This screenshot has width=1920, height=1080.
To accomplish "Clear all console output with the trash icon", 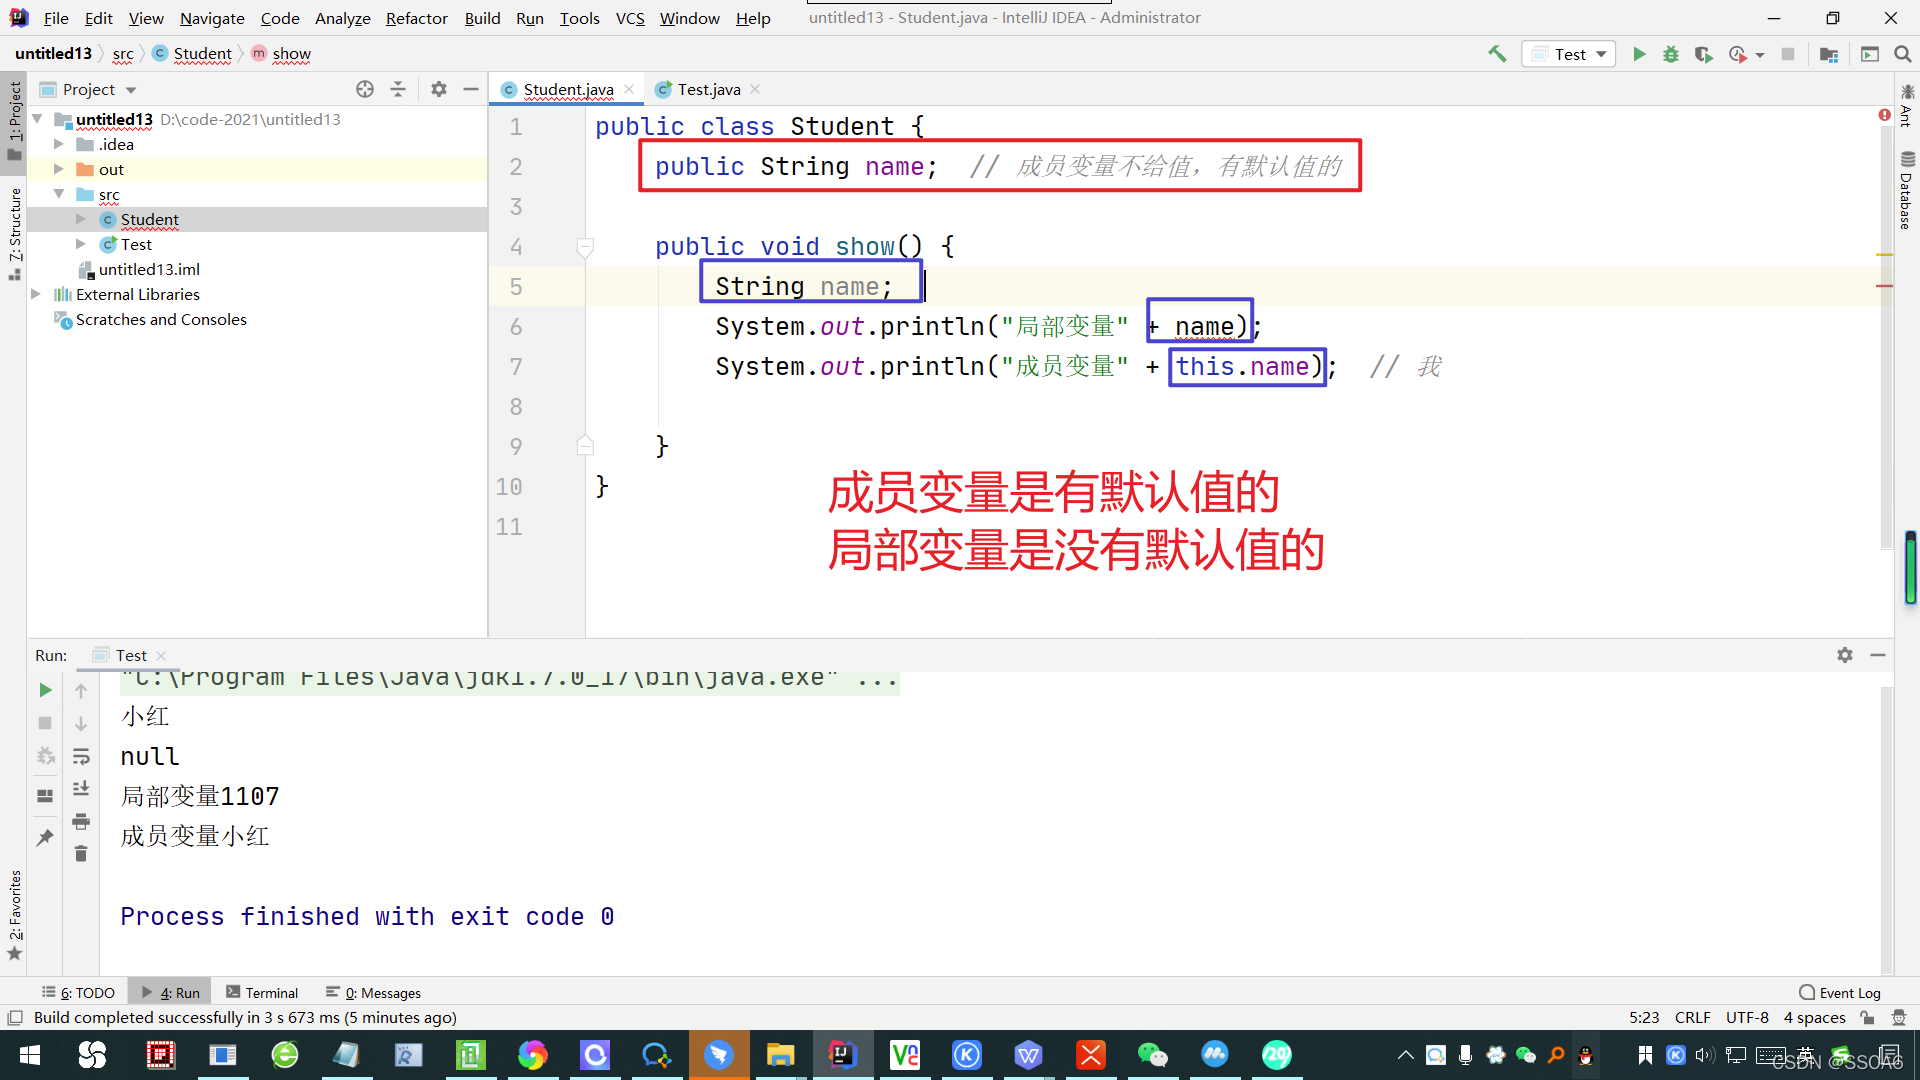I will pyautogui.click(x=81, y=854).
